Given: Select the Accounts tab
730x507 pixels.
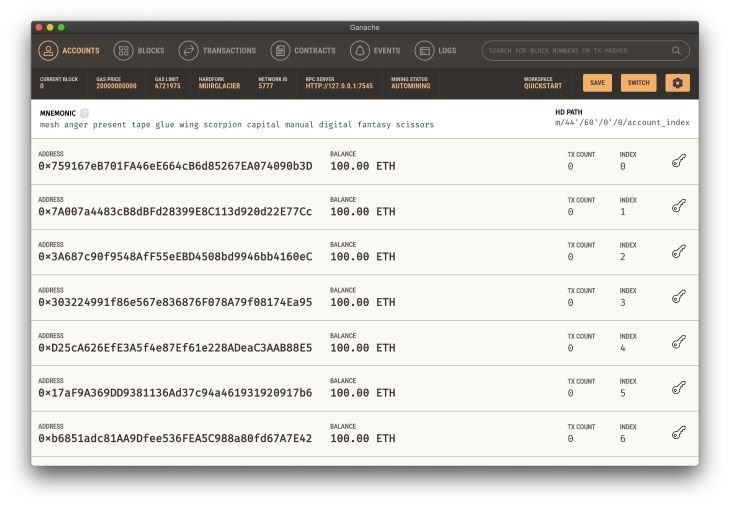Looking at the screenshot, I should tap(69, 50).
